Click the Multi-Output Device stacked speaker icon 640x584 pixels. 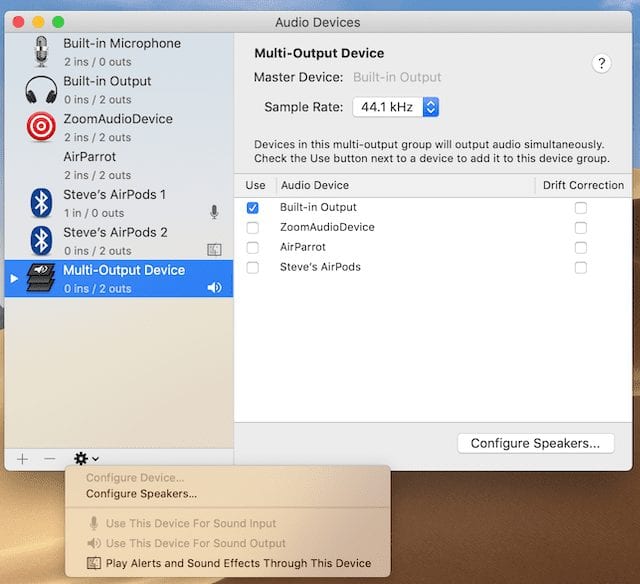point(40,278)
